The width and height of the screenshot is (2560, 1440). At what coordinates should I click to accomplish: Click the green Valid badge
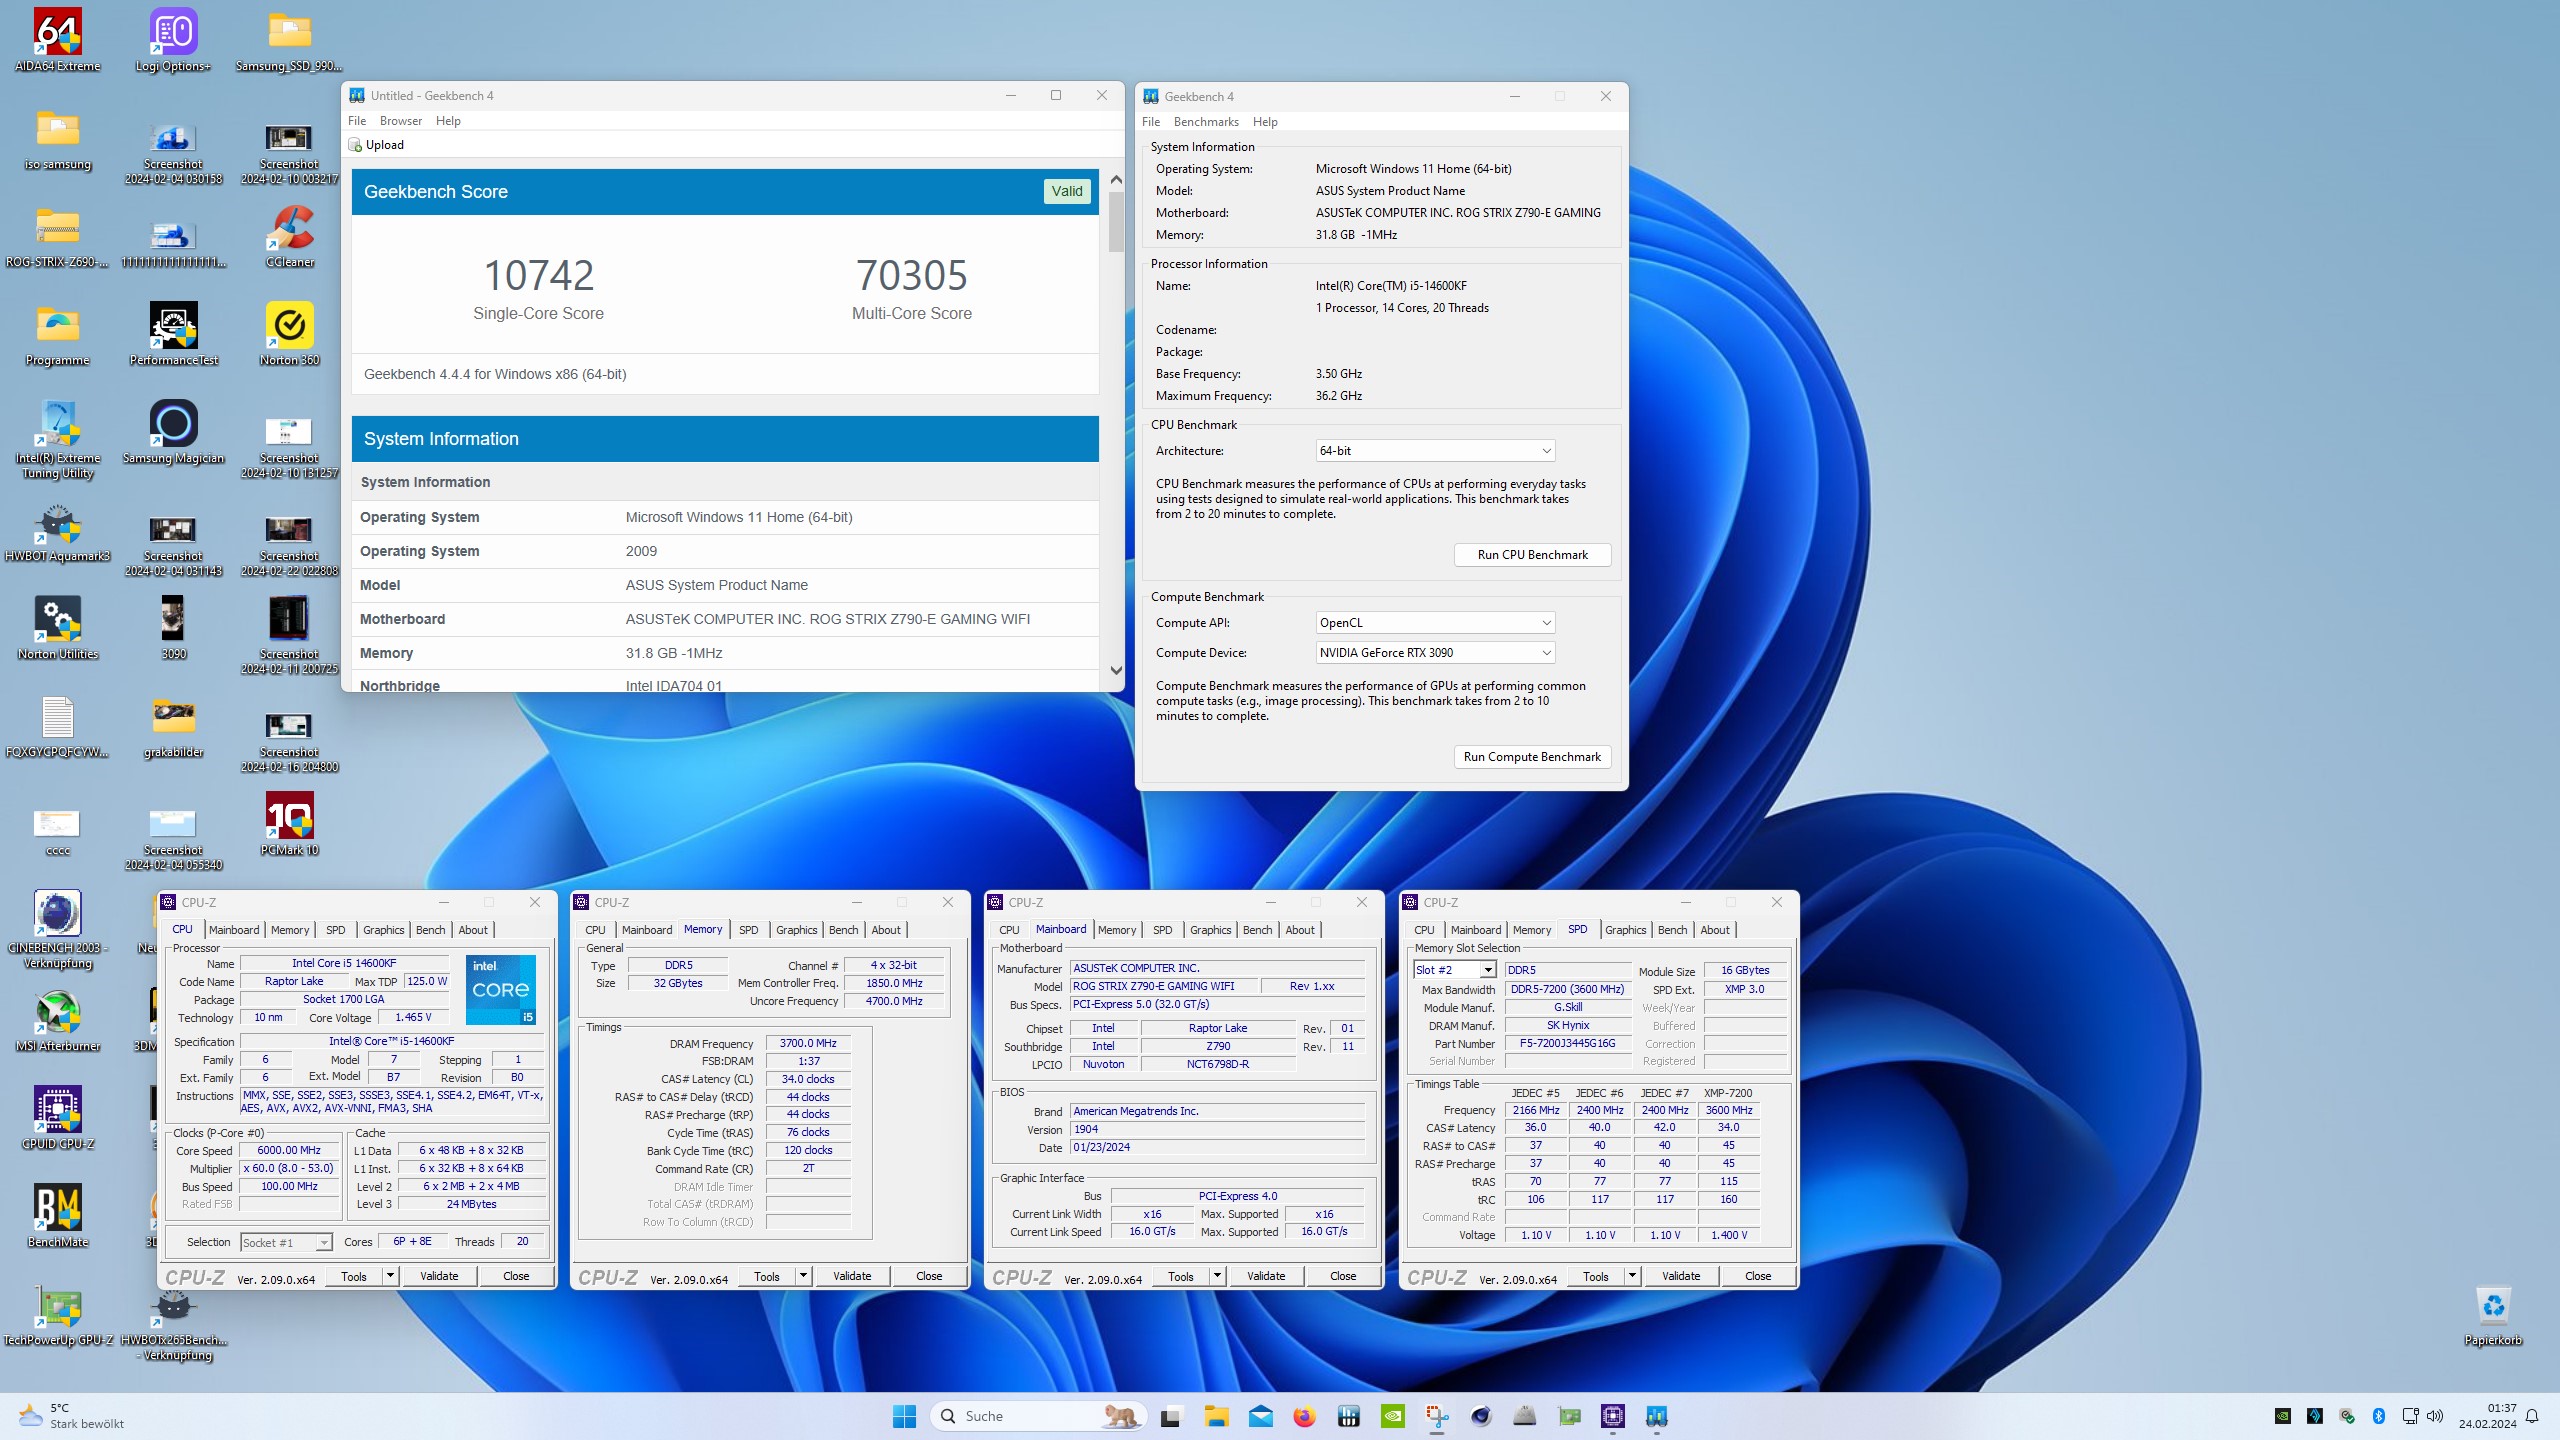[x=1066, y=192]
